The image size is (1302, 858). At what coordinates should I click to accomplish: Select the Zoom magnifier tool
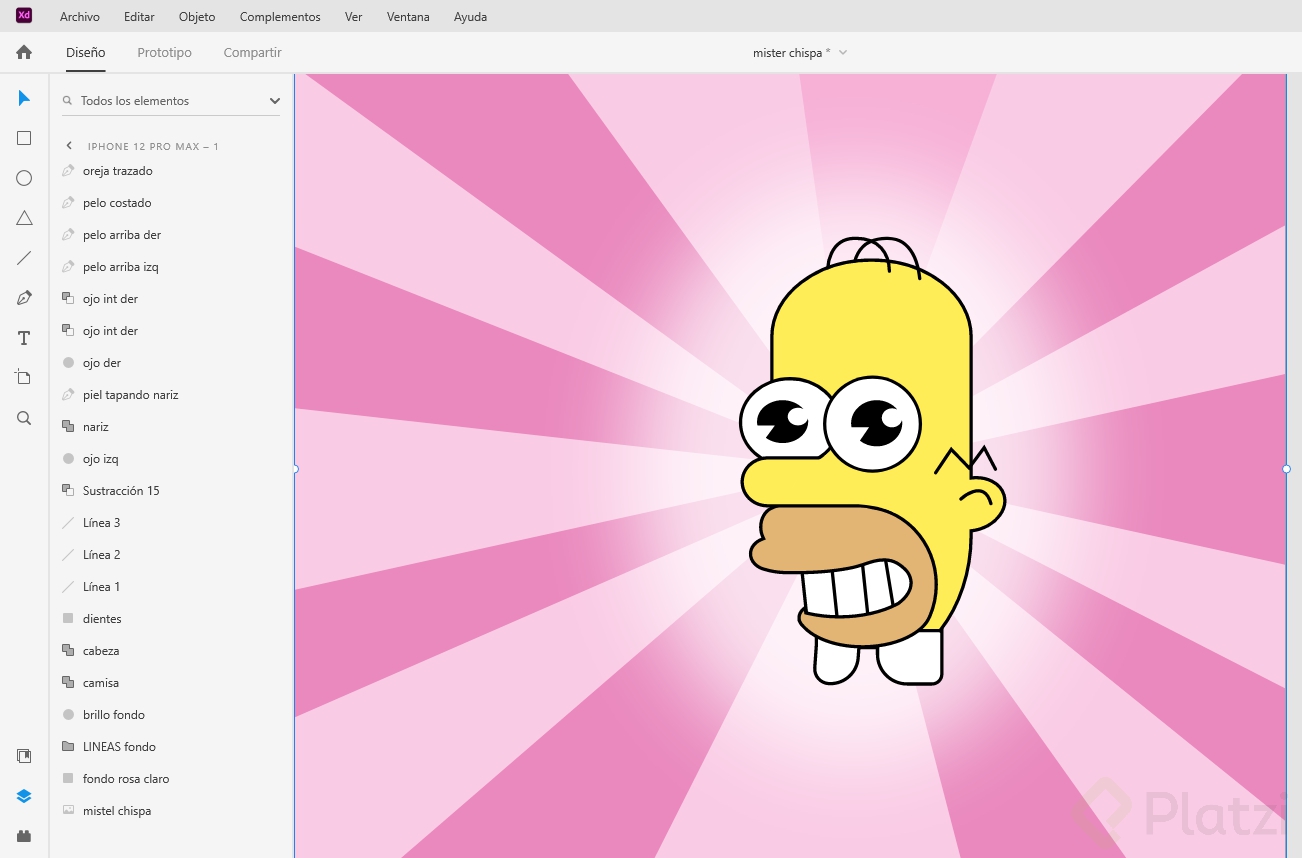(x=24, y=418)
